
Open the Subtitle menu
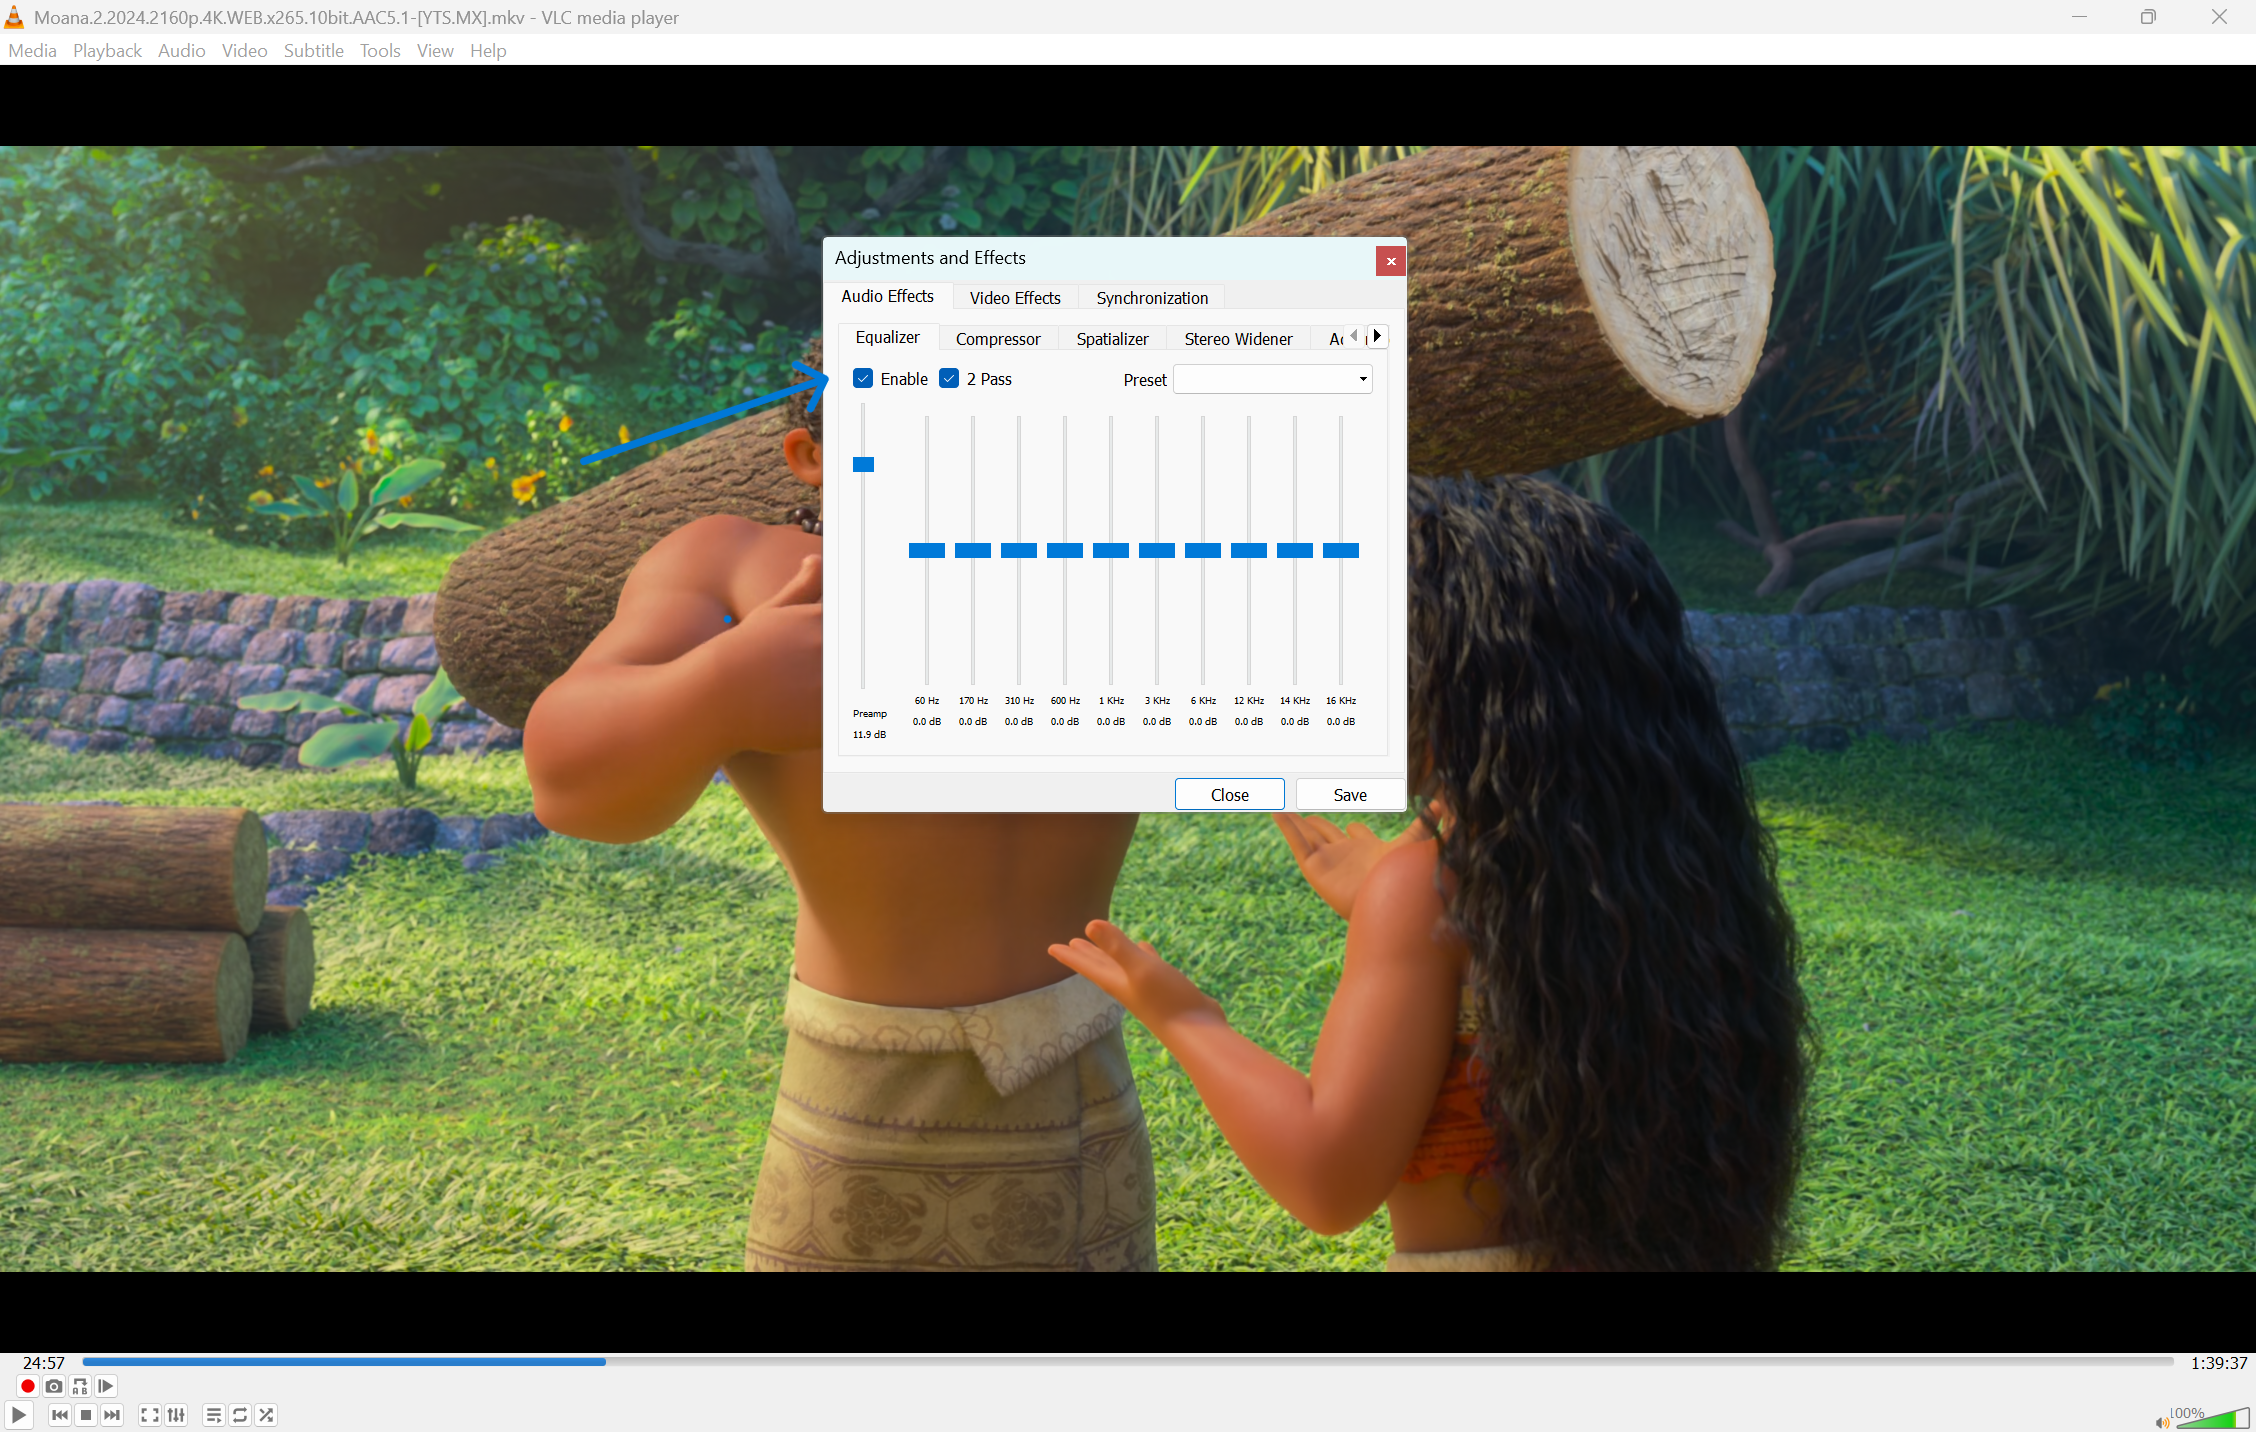coord(313,51)
